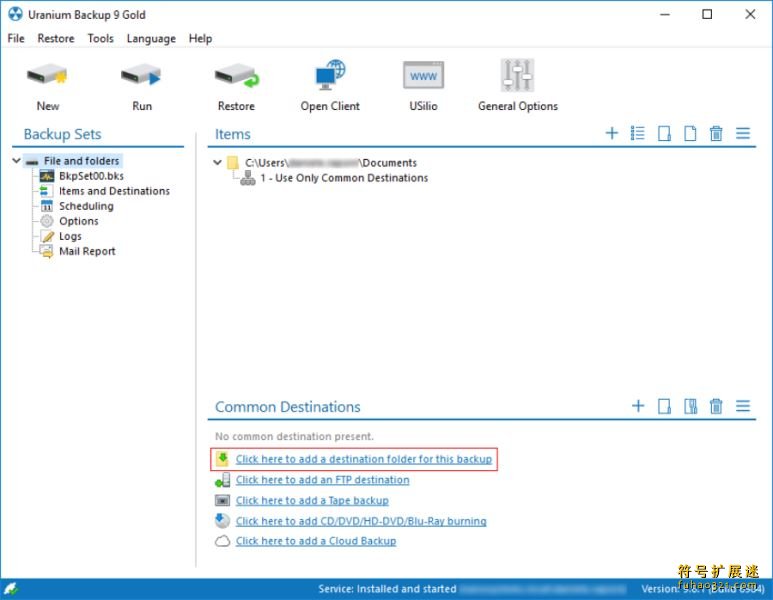
Task: Open Options in Backup Sets tree
Action: point(78,221)
